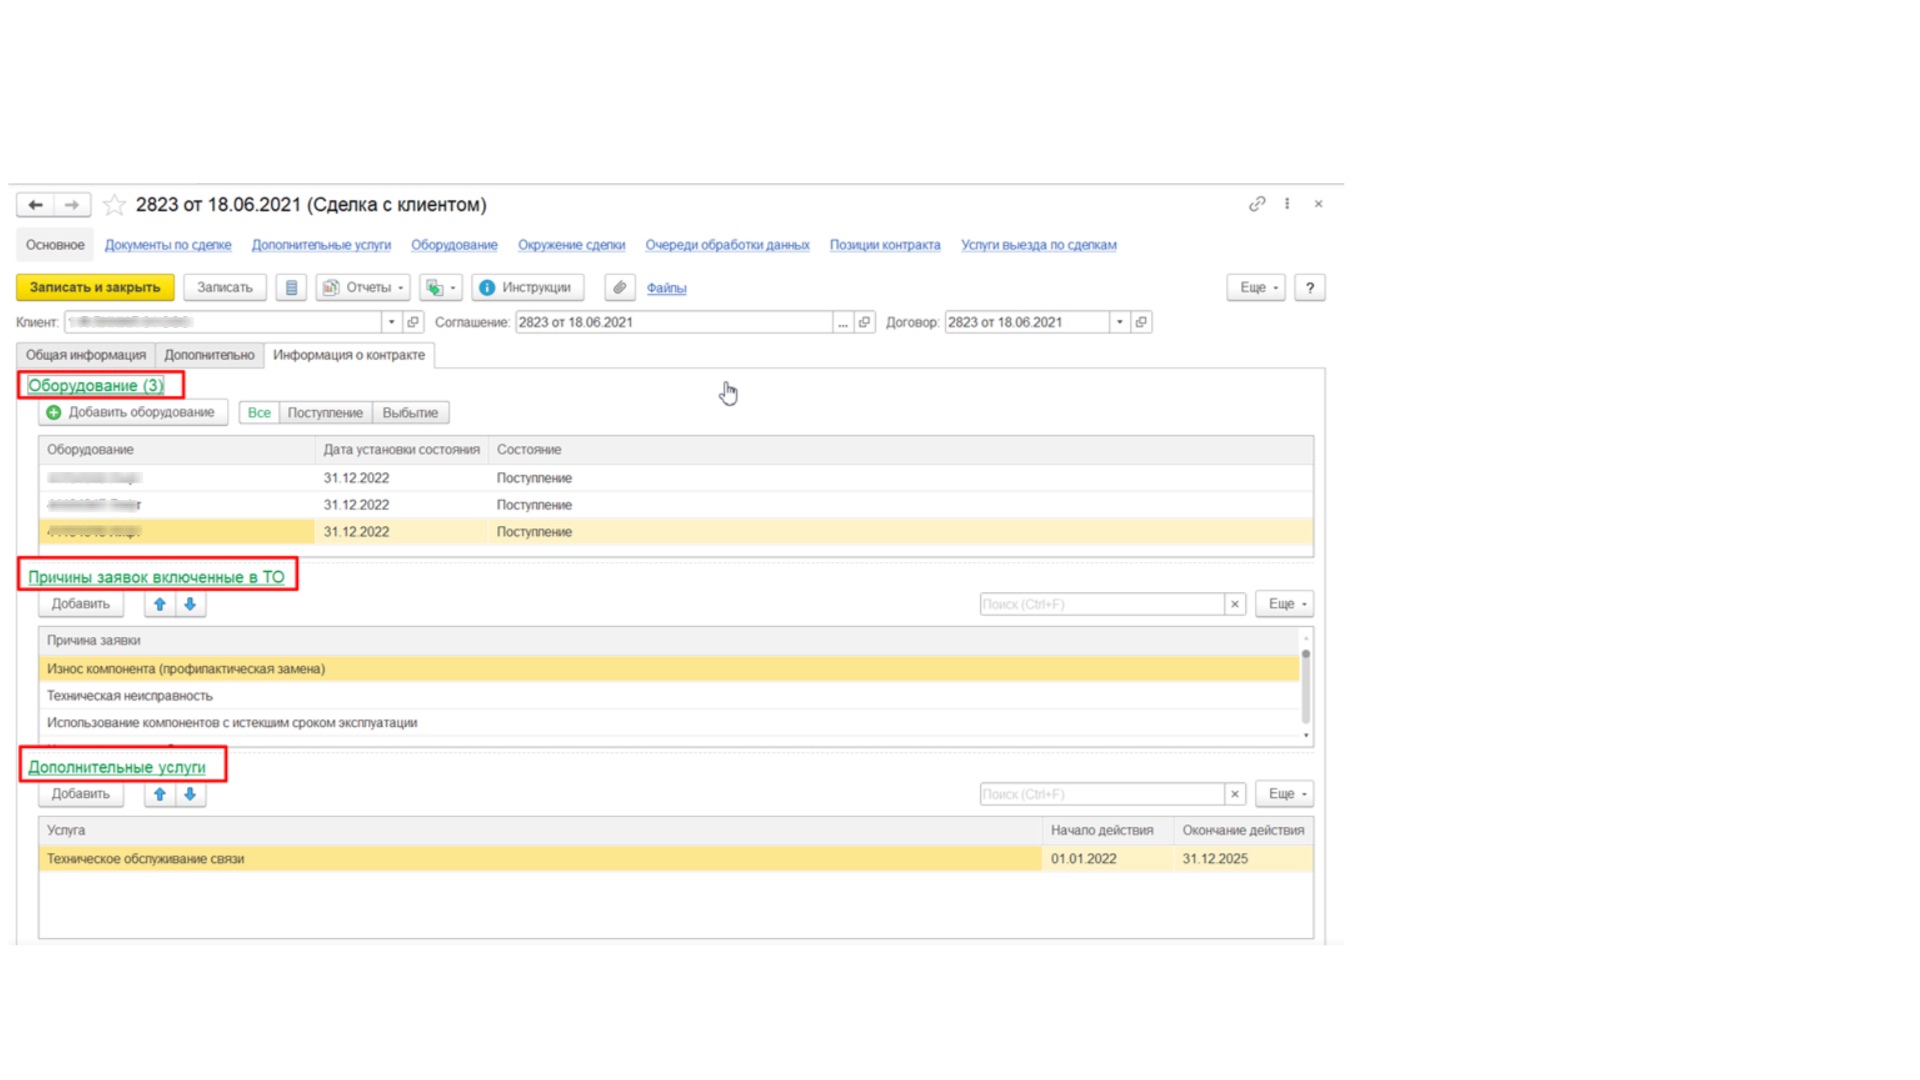The width and height of the screenshot is (1920, 1080).
Task: Open the Клиент record with open icon
Action: click(x=413, y=322)
